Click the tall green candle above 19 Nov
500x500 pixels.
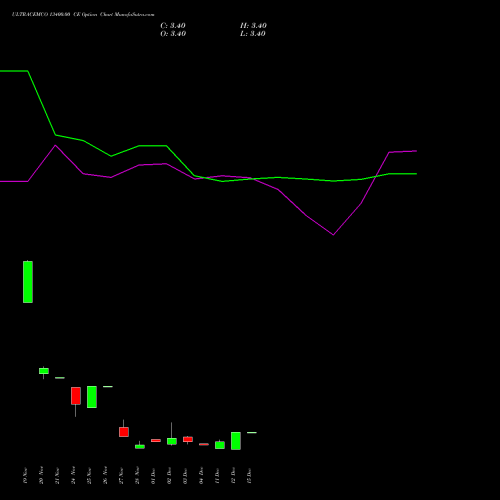pyautogui.click(x=28, y=282)
